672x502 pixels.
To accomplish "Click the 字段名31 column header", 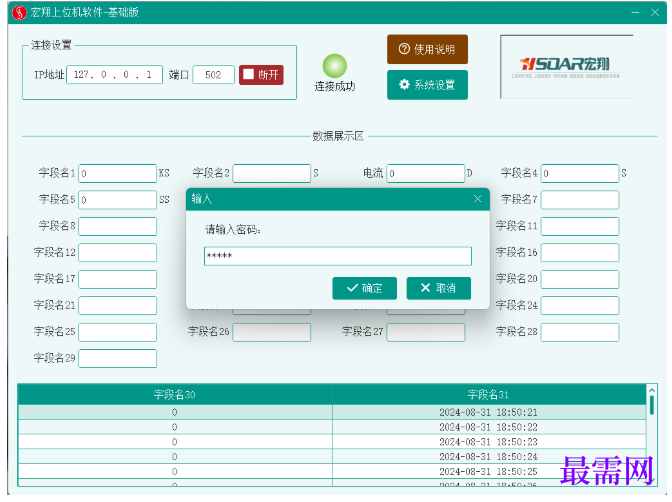I will click(x=489, y=394).
